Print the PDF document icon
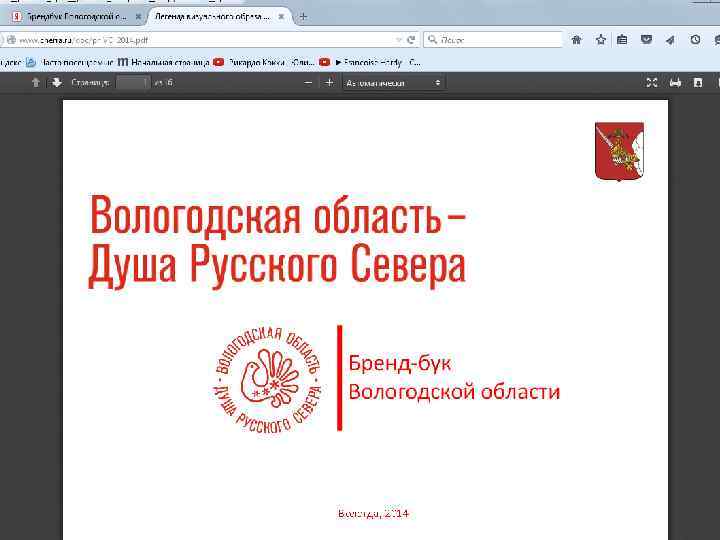 pos(675,83)
